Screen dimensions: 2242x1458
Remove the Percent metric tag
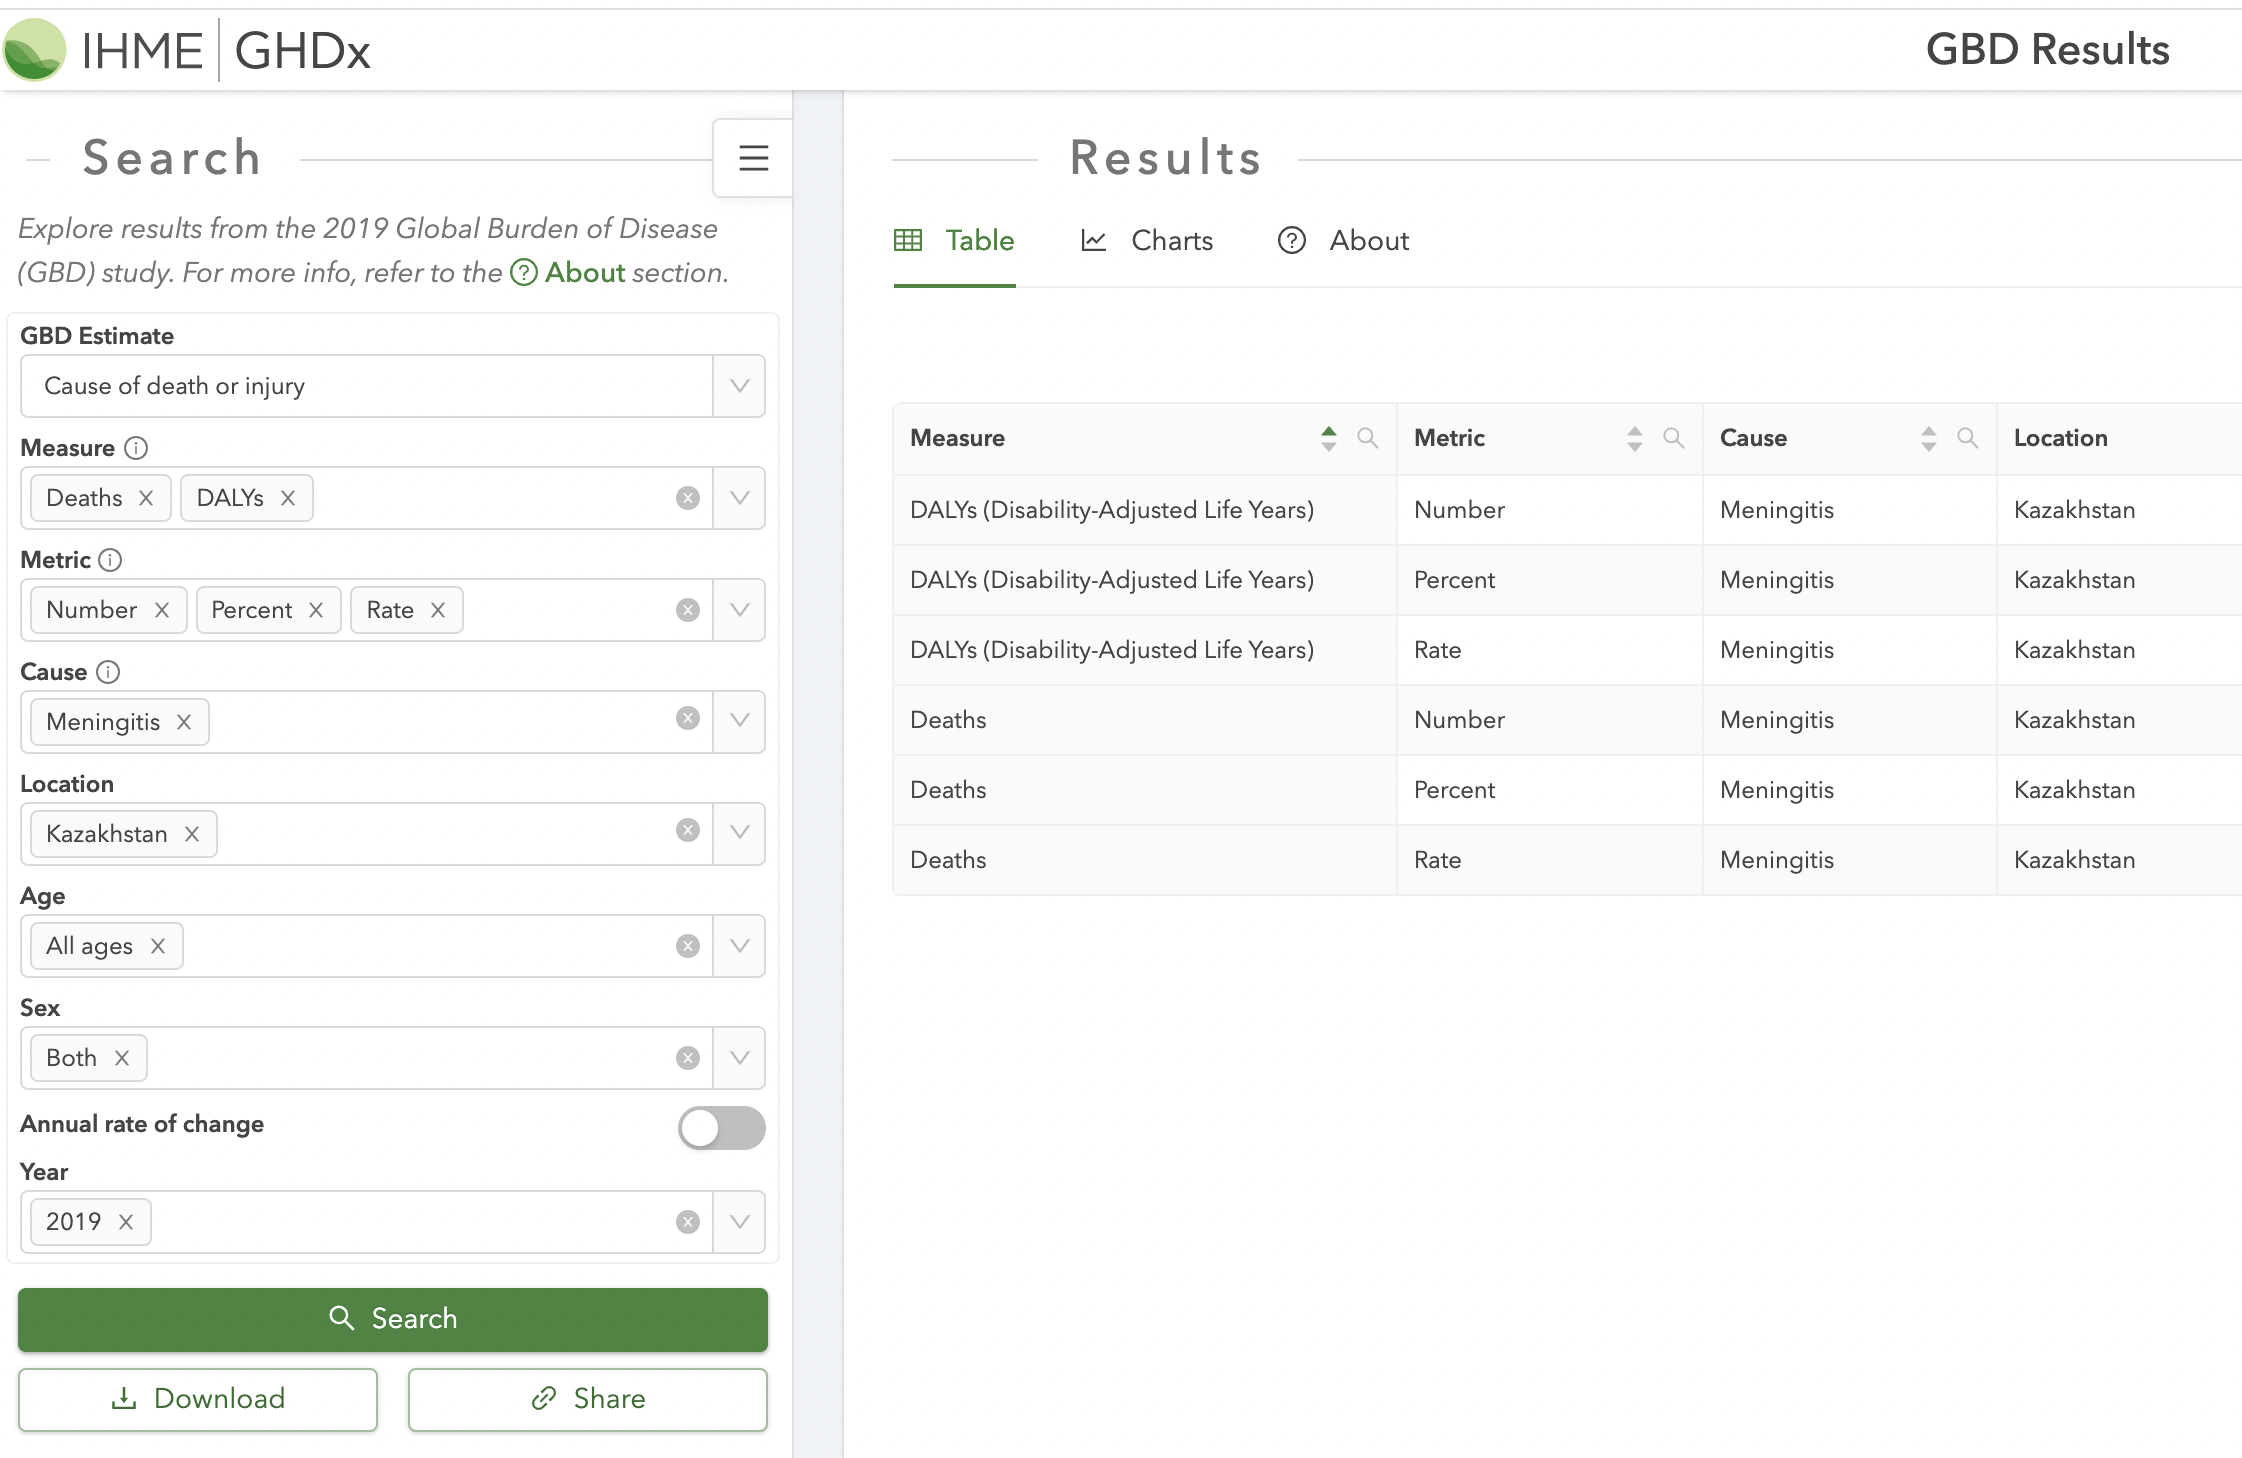(x=316, y=610)
